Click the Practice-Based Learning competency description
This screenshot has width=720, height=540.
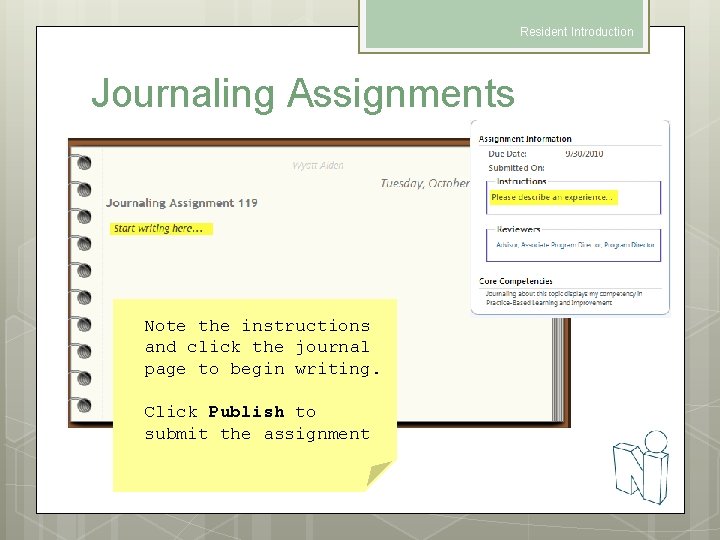[x=564, y=298]
